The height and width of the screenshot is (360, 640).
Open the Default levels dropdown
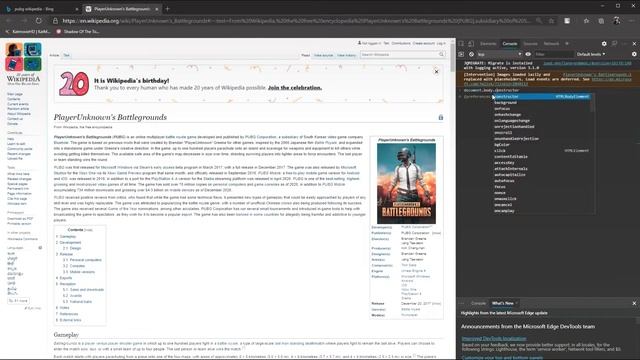591,54
